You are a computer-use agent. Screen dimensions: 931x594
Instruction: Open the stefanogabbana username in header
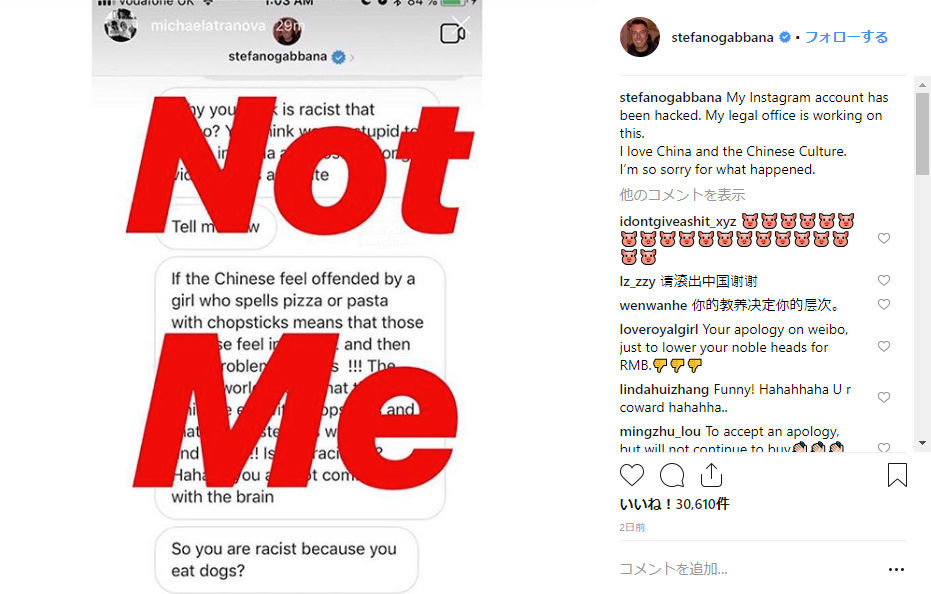click(722, 37)
